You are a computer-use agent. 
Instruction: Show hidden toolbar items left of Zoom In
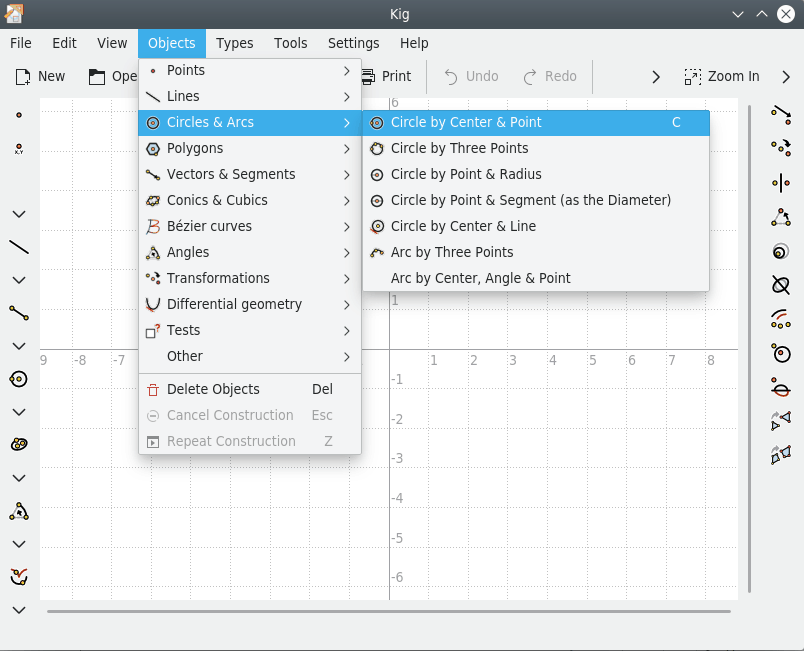point(656,77)
